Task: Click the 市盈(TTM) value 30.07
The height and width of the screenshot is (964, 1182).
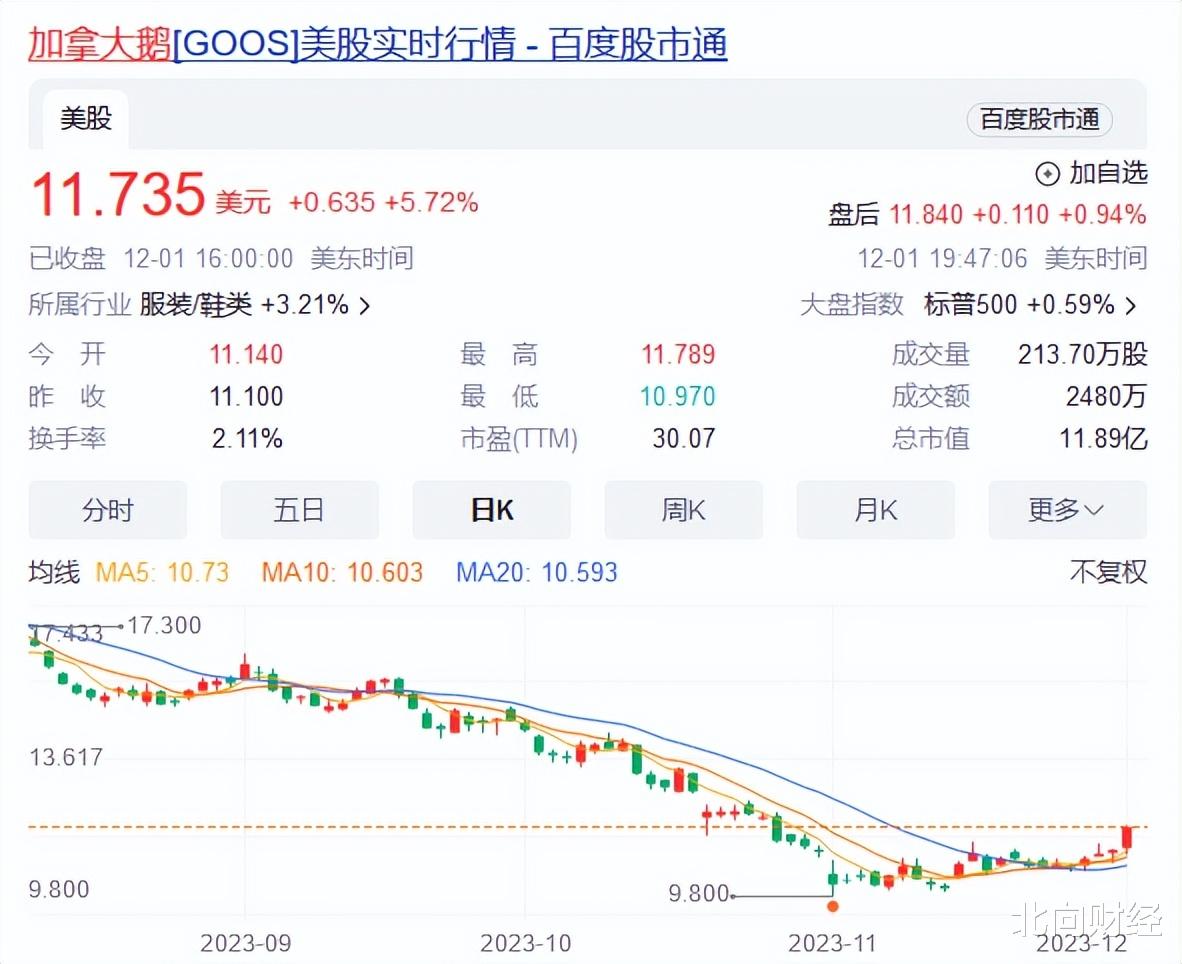Action: coord(684,439)
